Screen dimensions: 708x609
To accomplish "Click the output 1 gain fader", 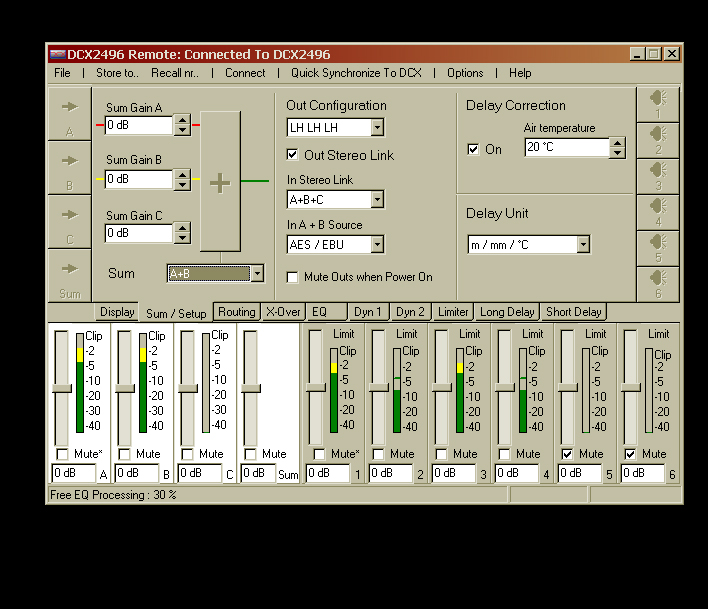I will (x=316, y=387).
